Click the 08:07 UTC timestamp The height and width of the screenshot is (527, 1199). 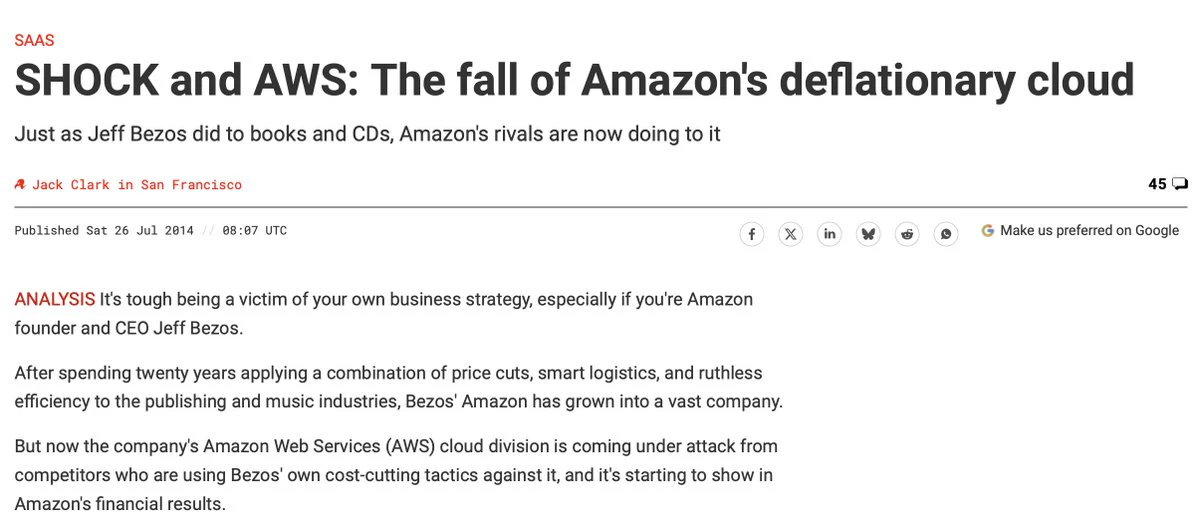pos(255,230)
